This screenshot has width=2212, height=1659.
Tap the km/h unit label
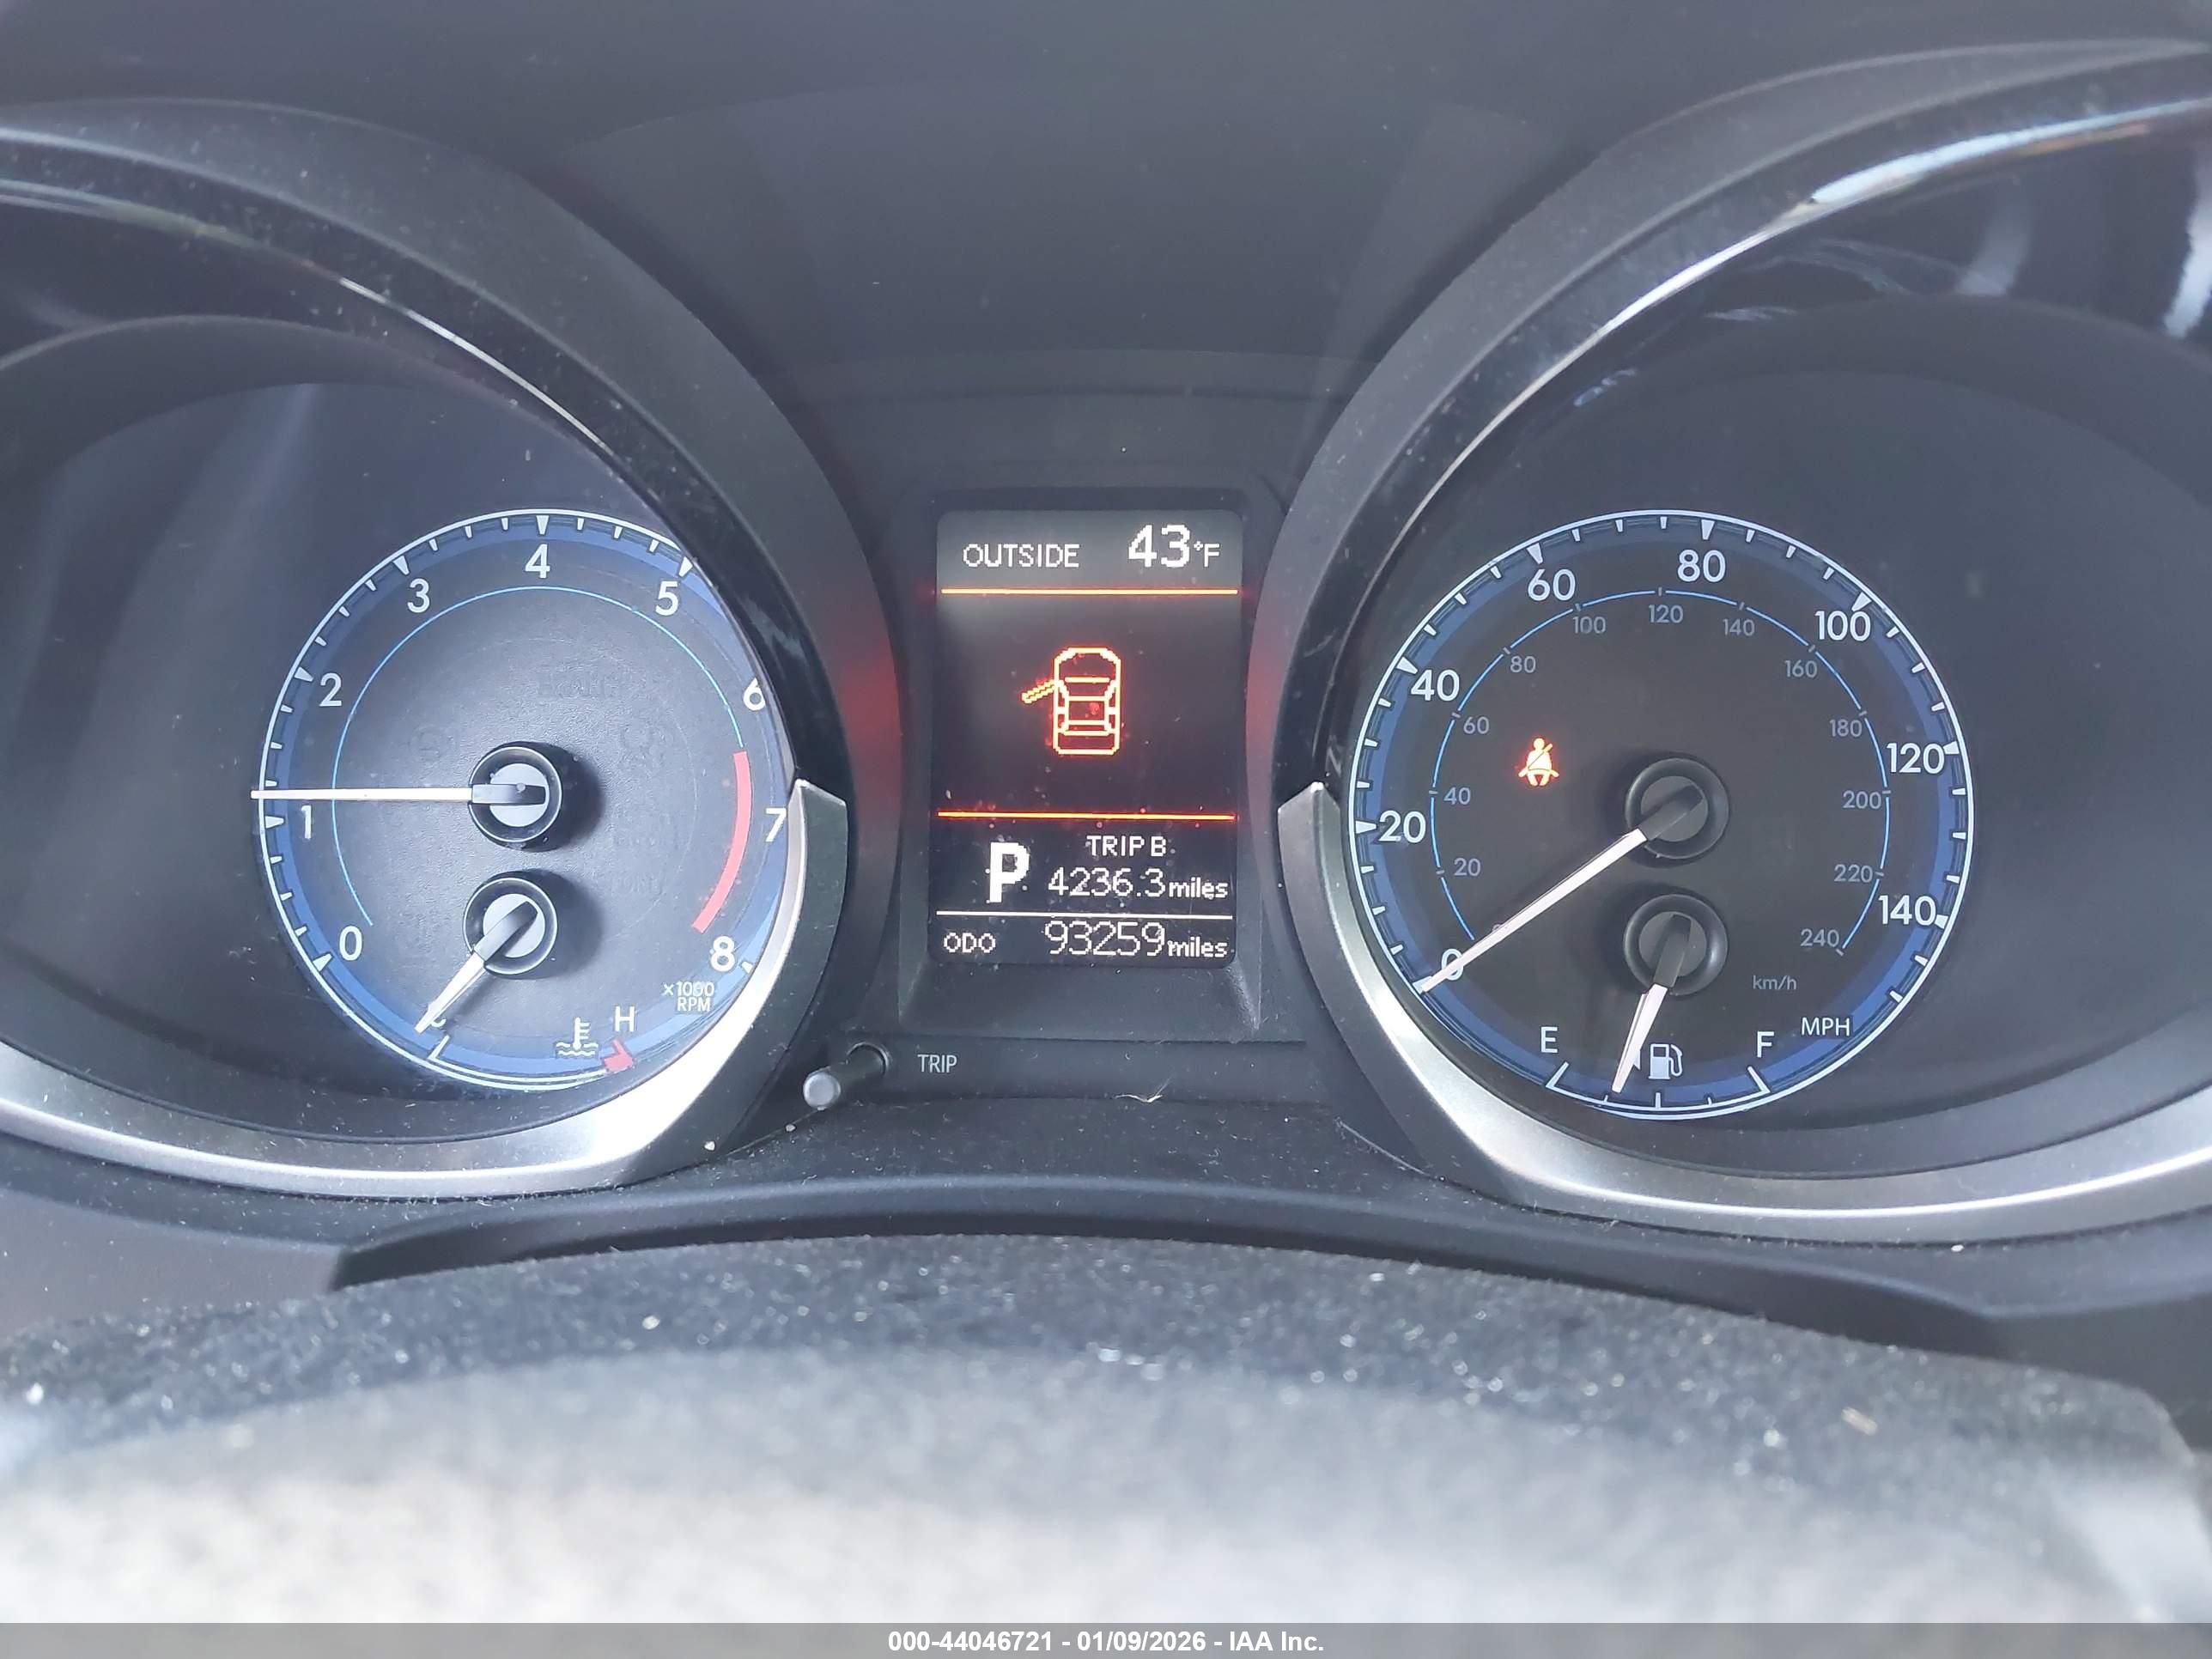[1774, 983]
